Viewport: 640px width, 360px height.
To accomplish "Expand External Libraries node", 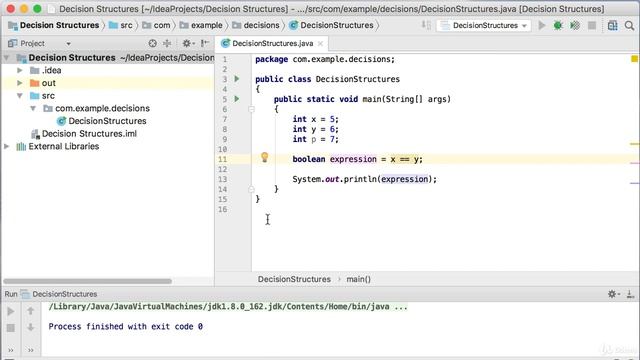I will 7,147.
